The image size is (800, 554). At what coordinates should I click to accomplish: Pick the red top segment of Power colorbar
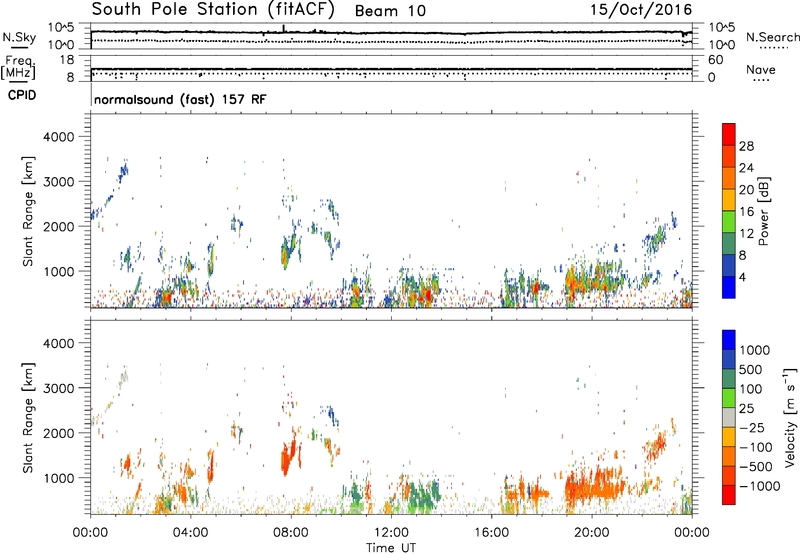tap(729, 134)
